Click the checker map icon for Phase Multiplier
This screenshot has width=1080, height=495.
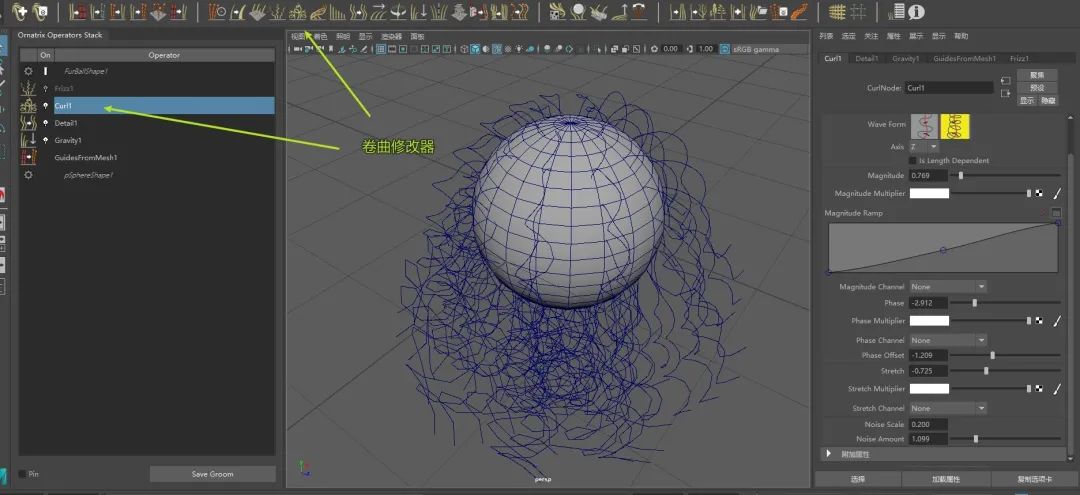click(1039, 321)
